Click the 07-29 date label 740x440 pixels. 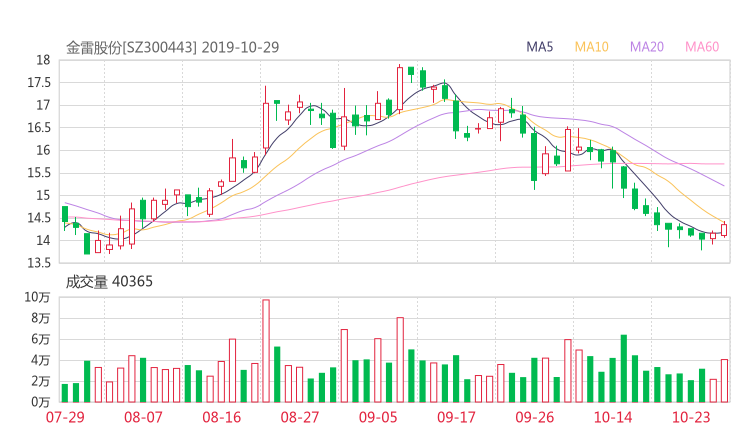(65, 417)
